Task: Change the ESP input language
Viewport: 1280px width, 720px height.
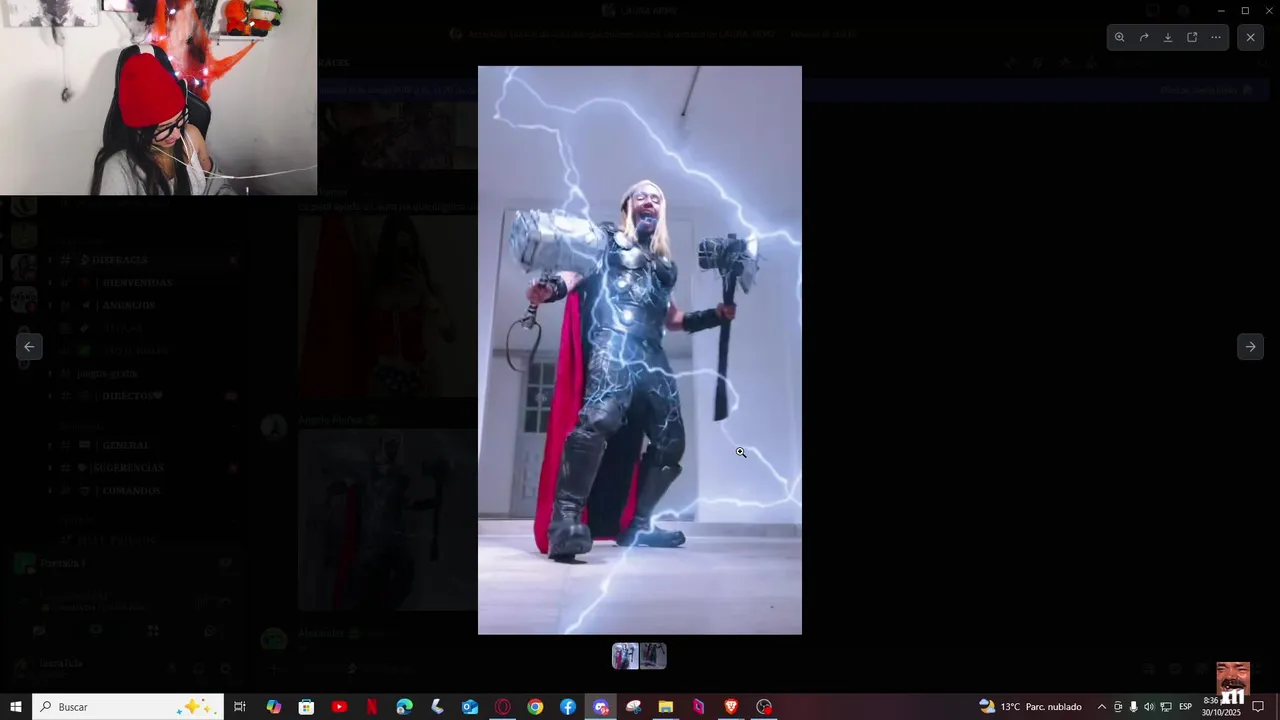Action: point(1186,707)
